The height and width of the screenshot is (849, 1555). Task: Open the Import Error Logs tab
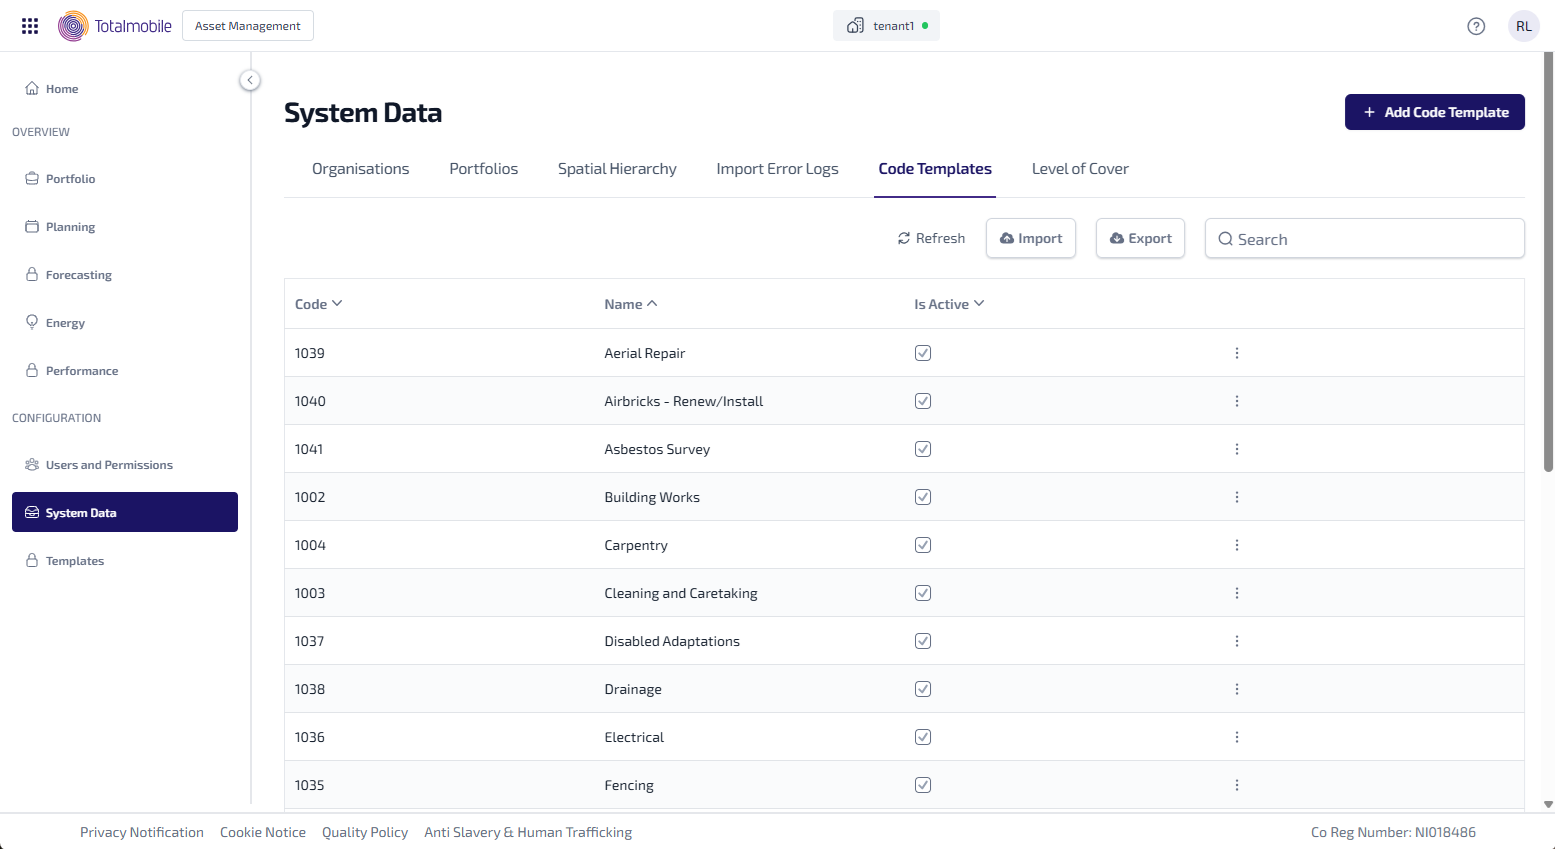pyautogui.click(x=777, y=169)
